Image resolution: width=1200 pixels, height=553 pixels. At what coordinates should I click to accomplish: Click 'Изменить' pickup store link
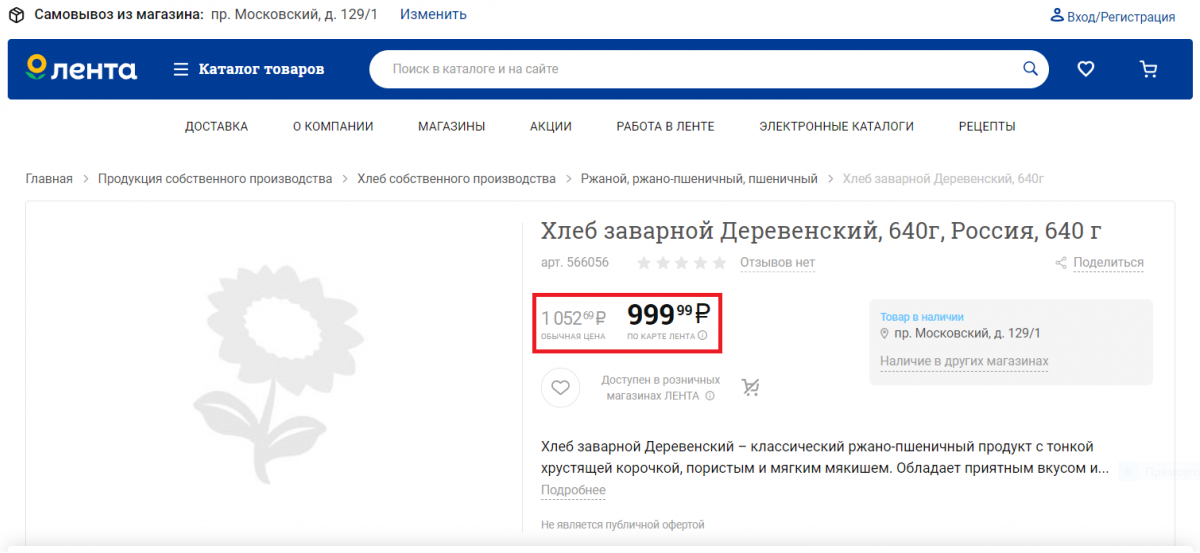click(x=433, y=15)
